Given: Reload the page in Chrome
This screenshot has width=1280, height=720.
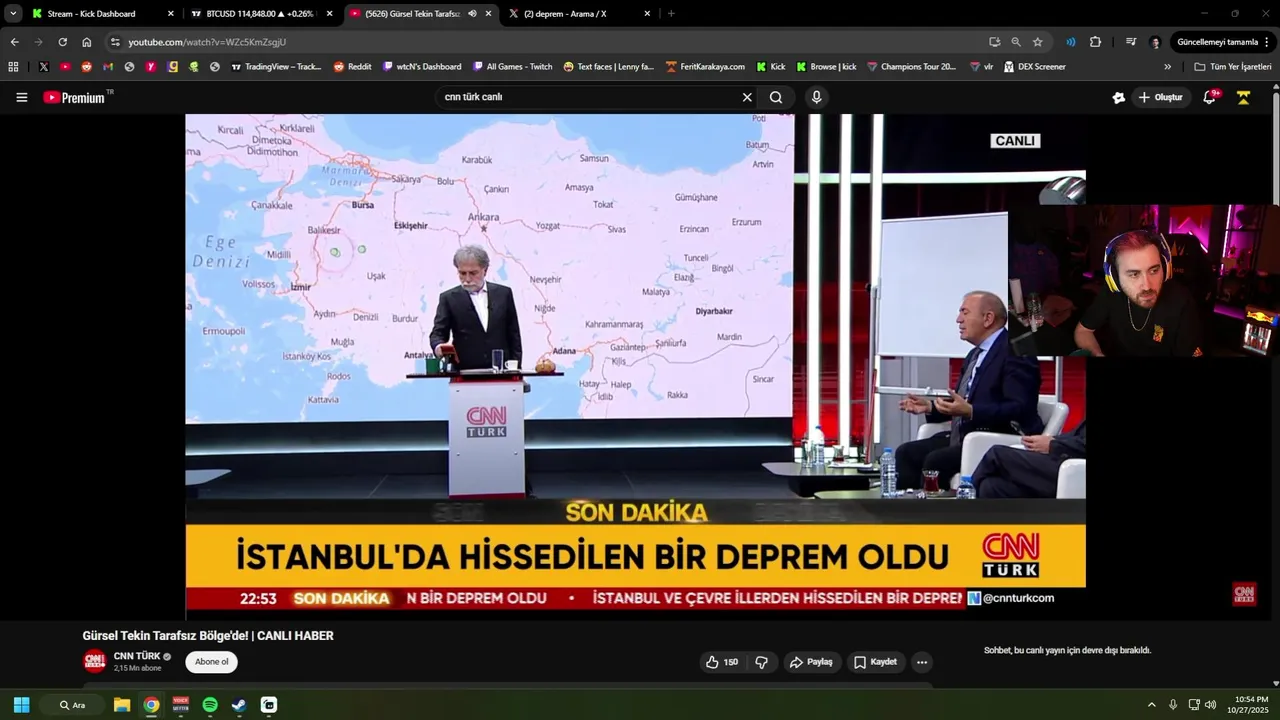Looking at the screenshot, I should [62, 42].
